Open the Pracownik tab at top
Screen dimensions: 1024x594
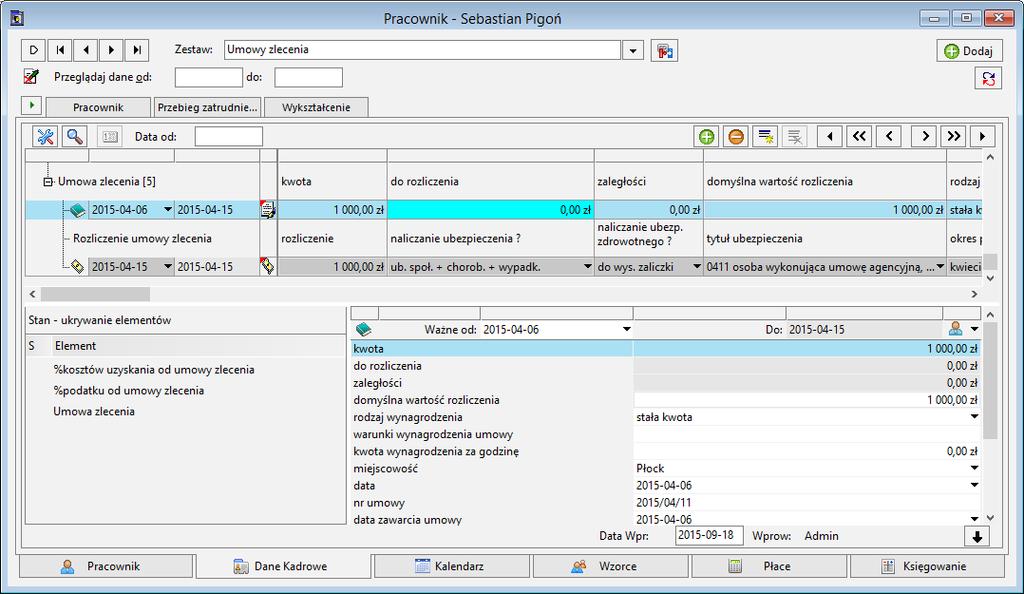98,107
